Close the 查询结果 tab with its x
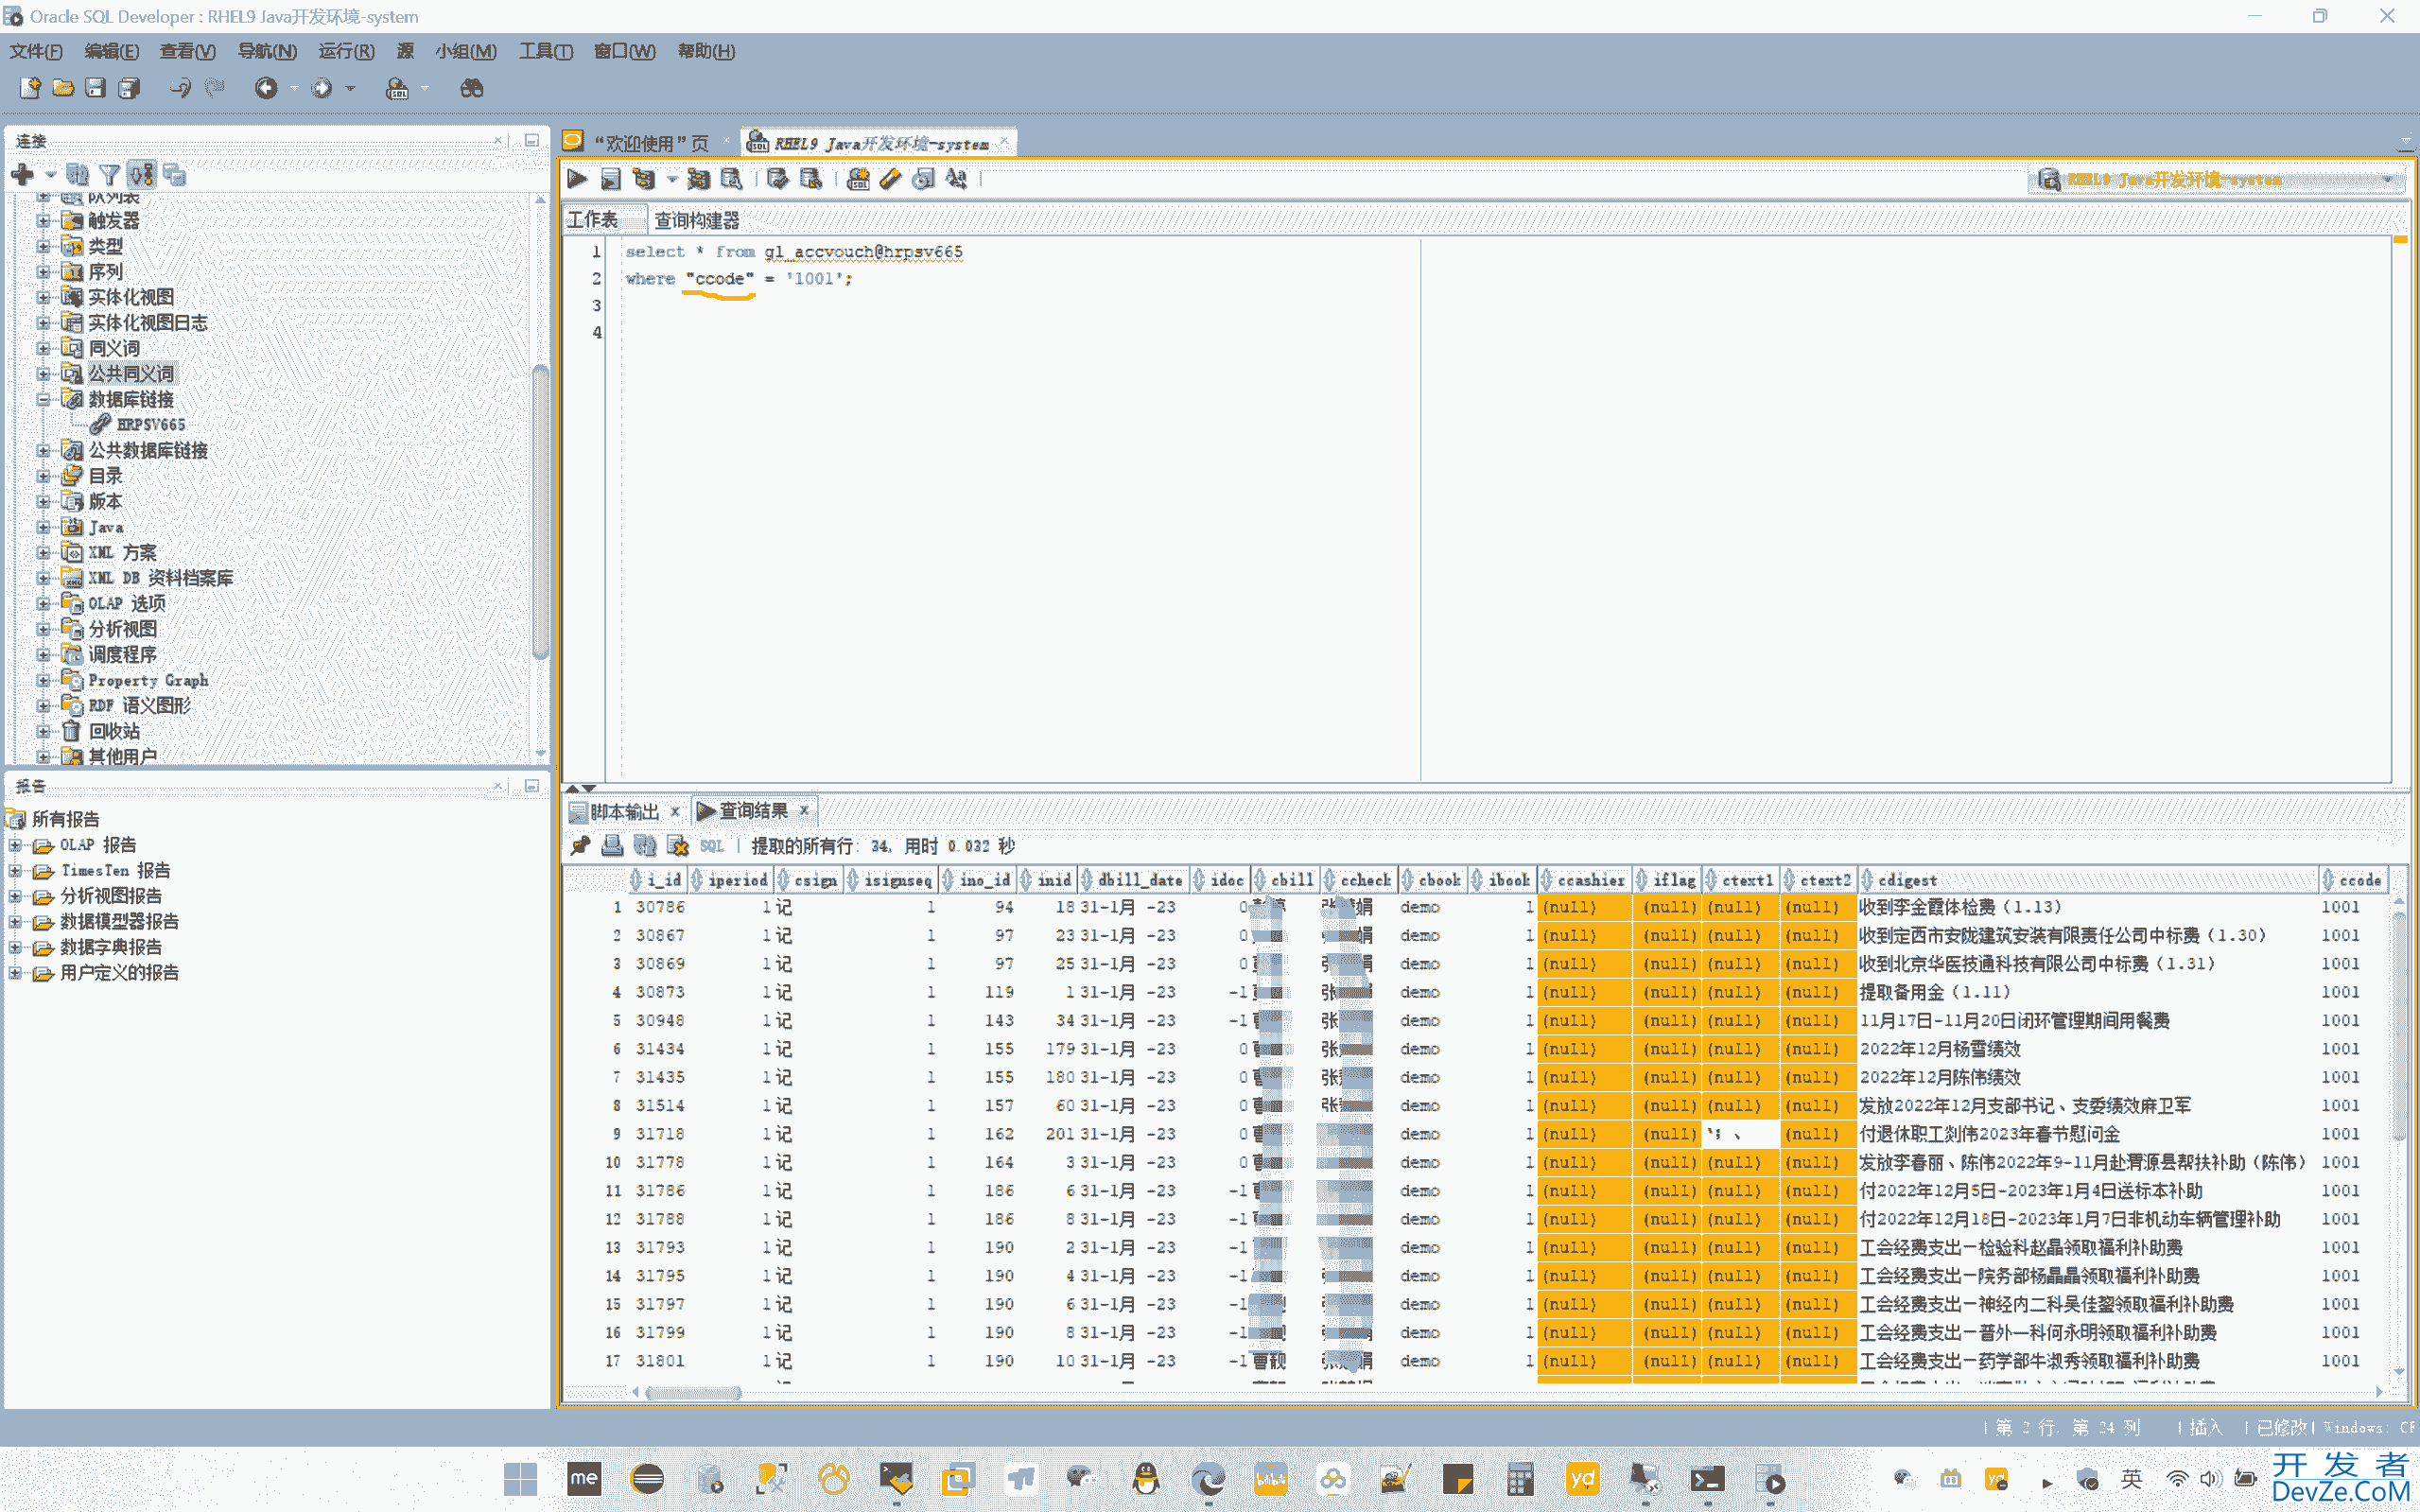 tap(804, 810)
